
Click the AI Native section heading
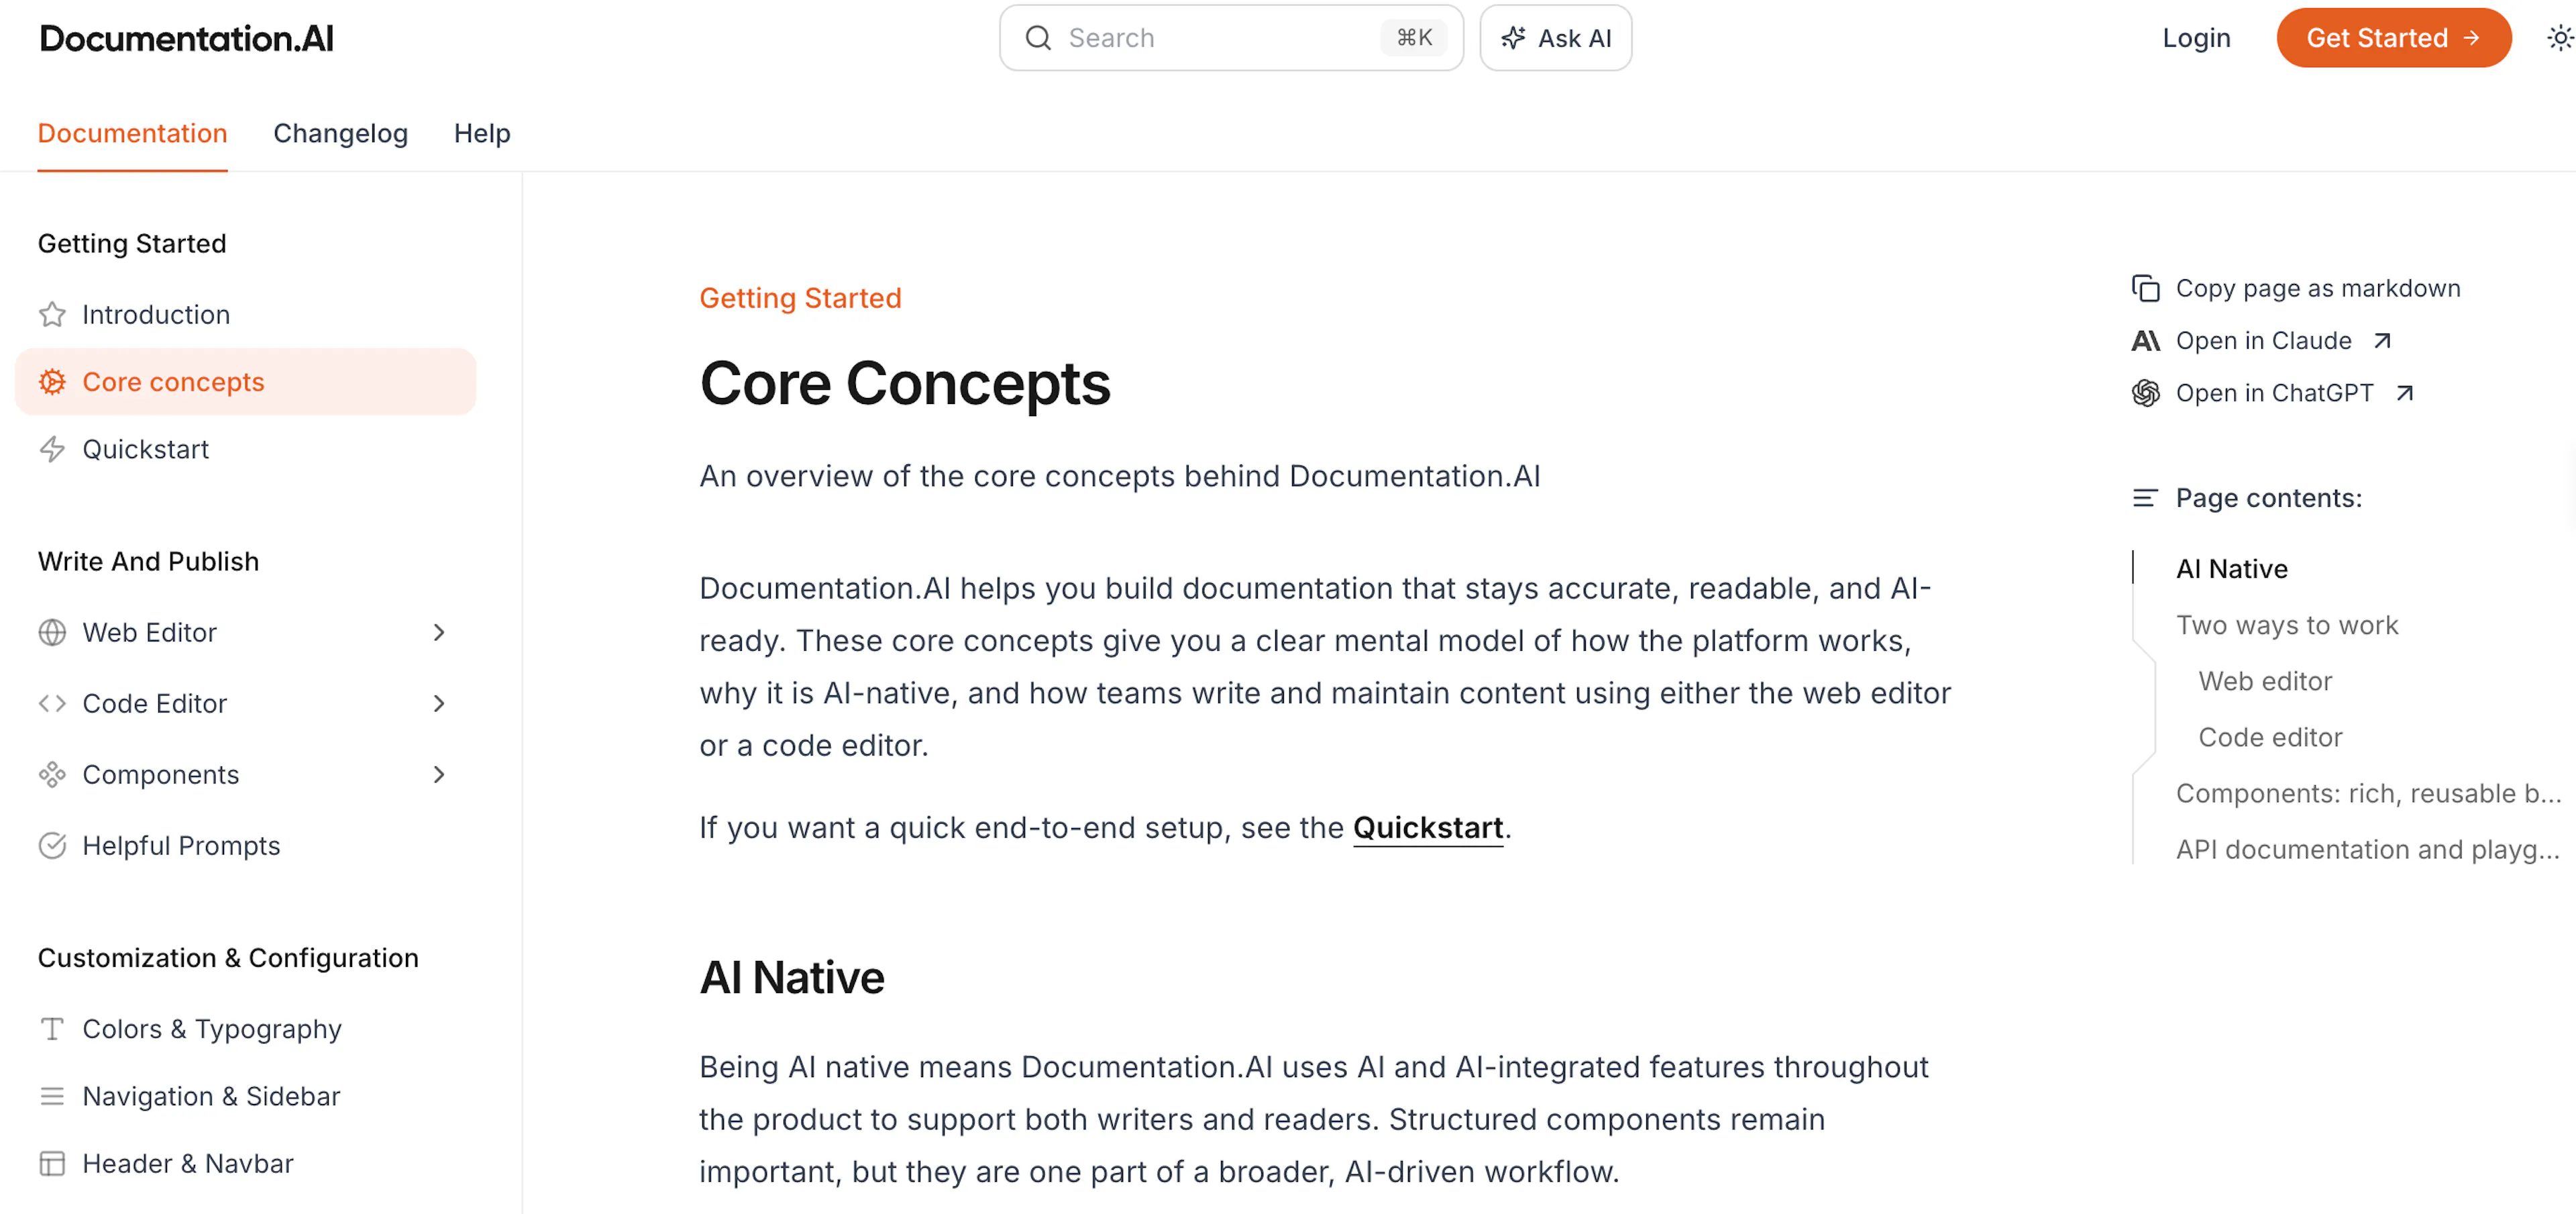(x=792, y=977)
